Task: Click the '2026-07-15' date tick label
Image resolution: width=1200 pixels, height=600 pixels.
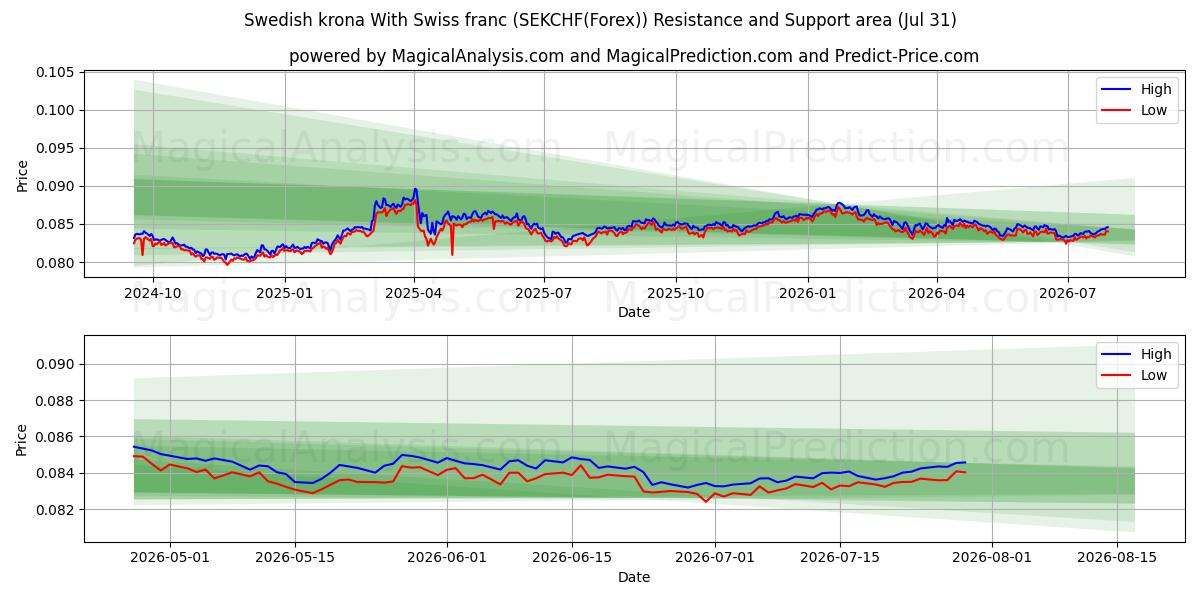Action: (842, 558)
